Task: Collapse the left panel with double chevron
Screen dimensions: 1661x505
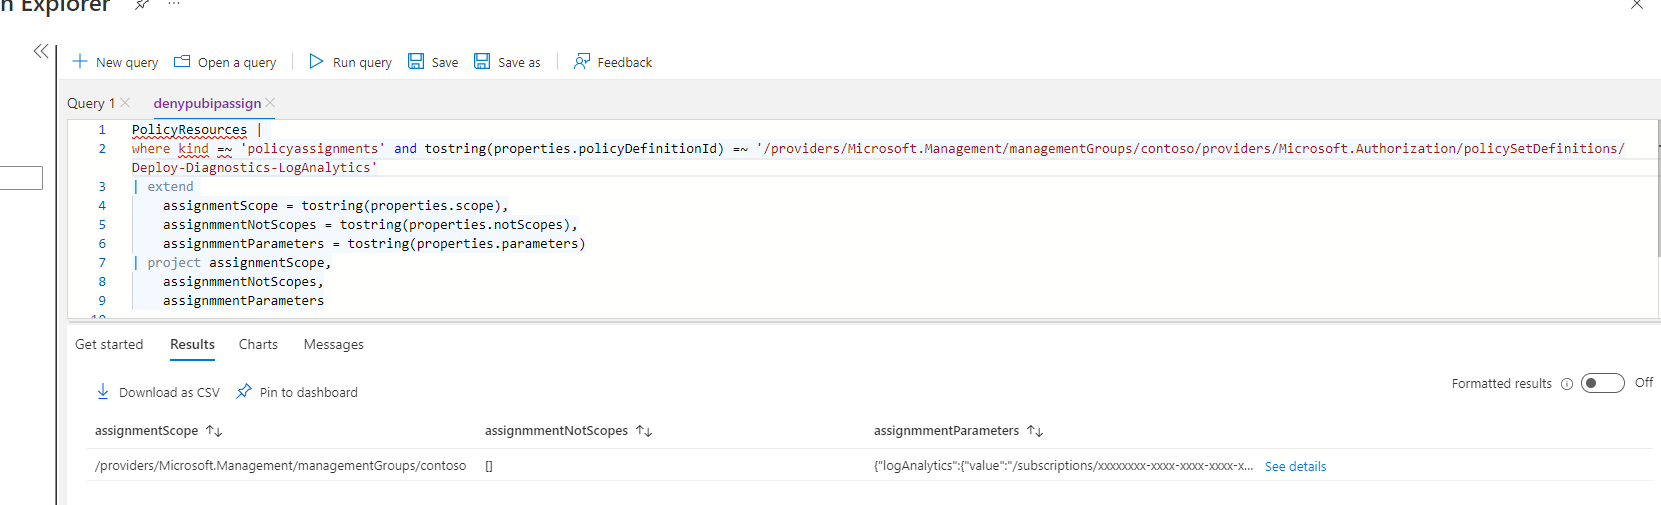Action: click(x=41, y=51)
